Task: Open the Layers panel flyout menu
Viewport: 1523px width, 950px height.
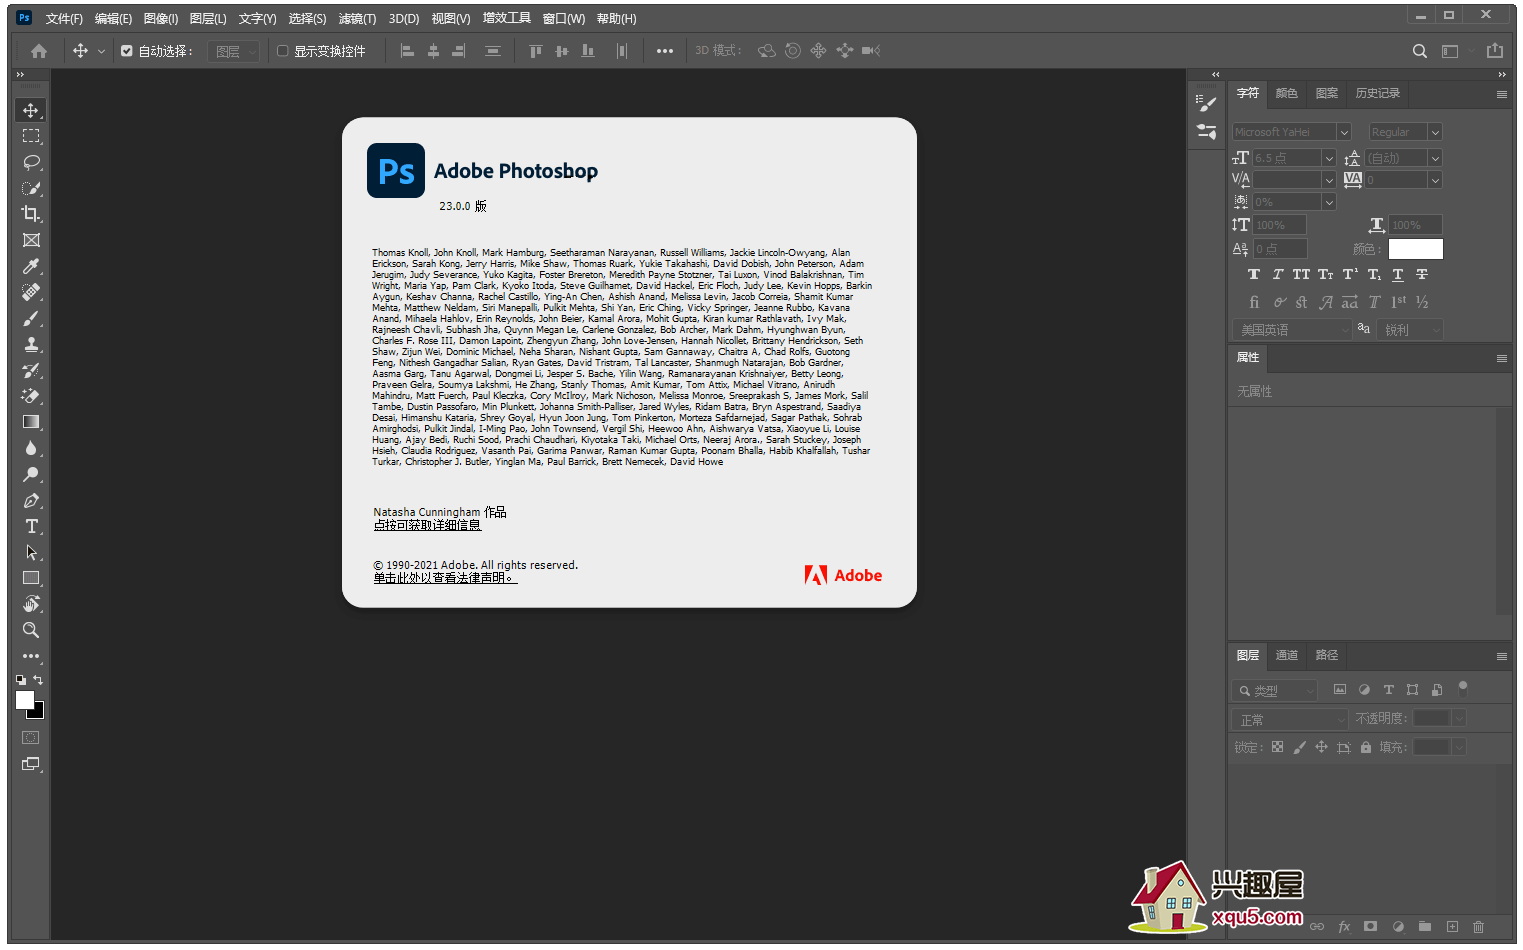Action: pyautogui.click(x=1501, y=656)
